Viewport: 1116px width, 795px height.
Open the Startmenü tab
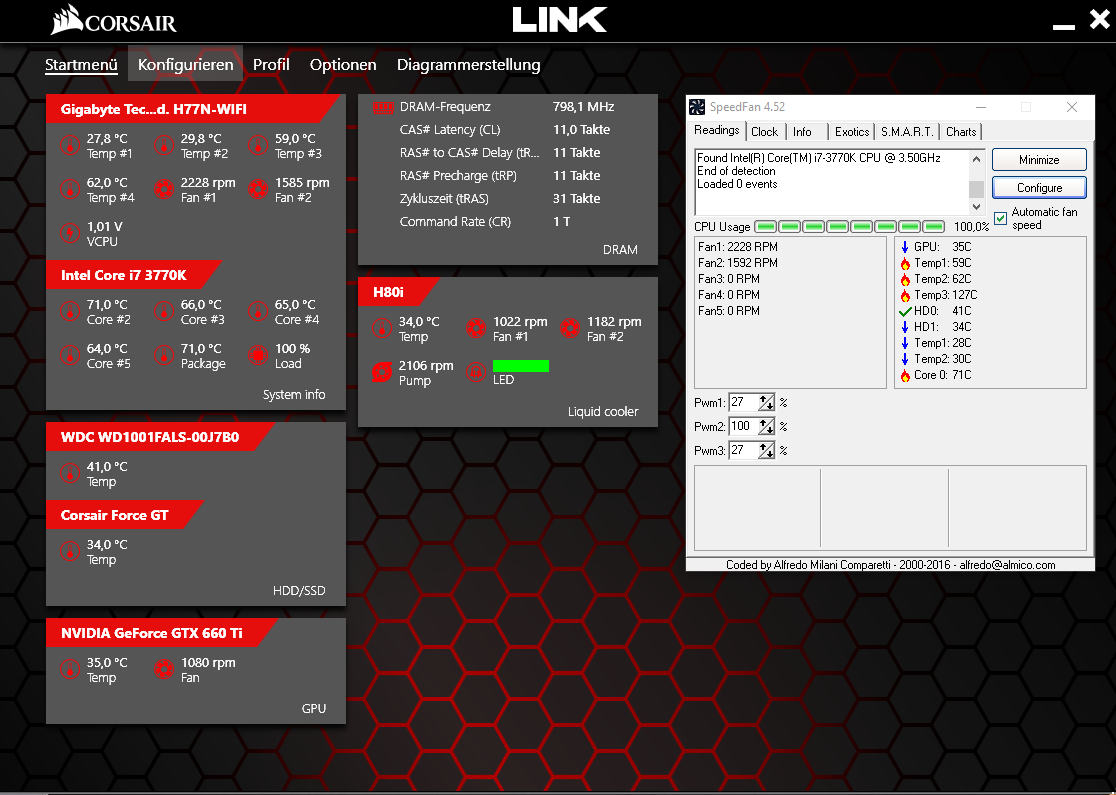pos(81,65)
